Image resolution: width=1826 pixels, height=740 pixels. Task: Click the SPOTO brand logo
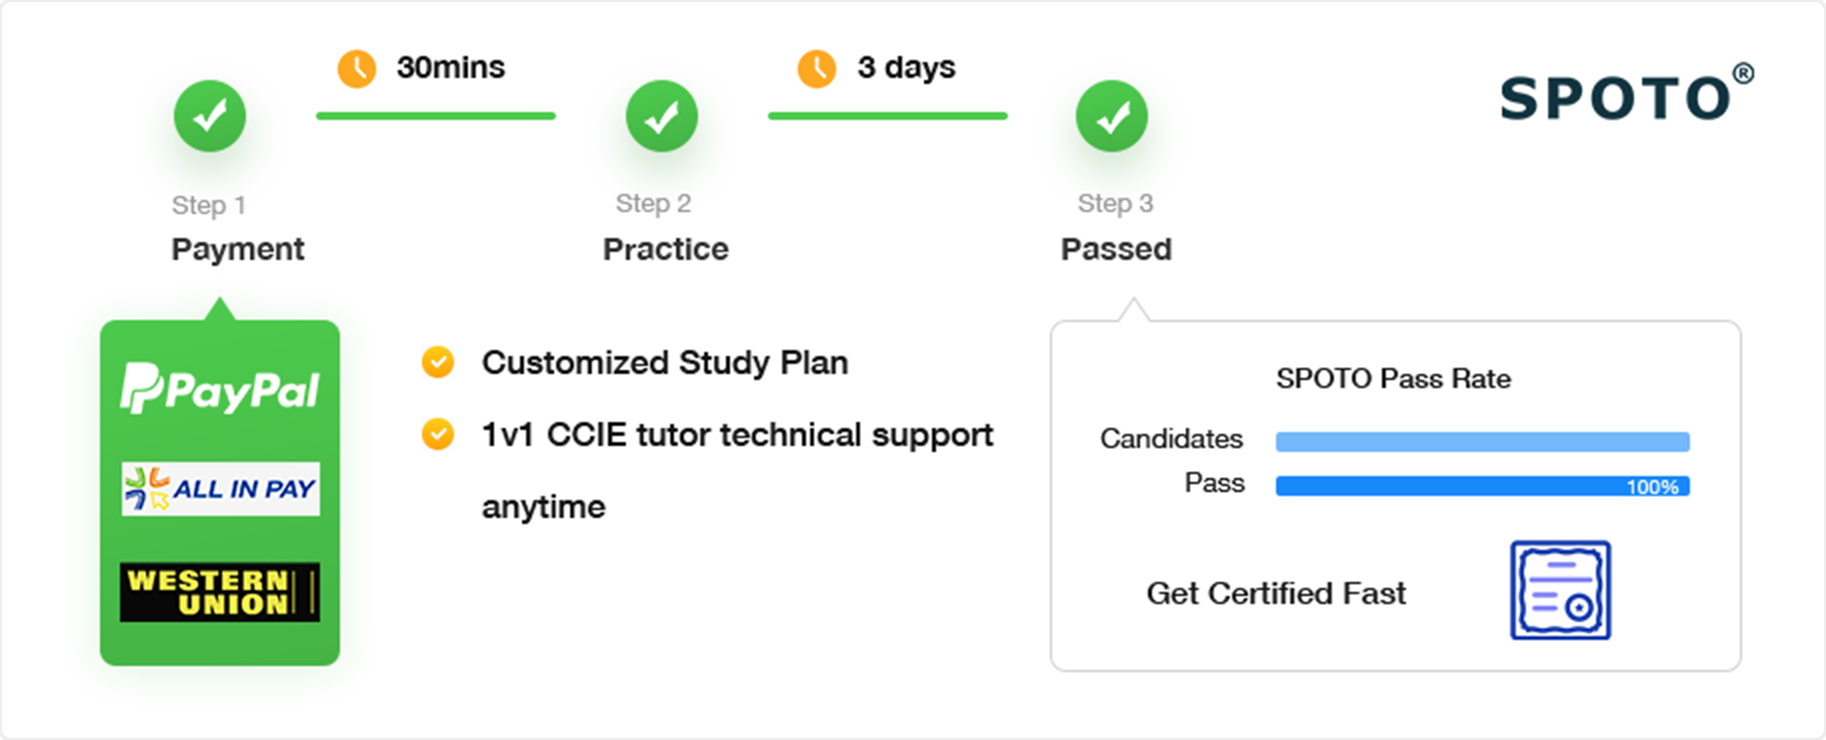(x=1626, y=97)
